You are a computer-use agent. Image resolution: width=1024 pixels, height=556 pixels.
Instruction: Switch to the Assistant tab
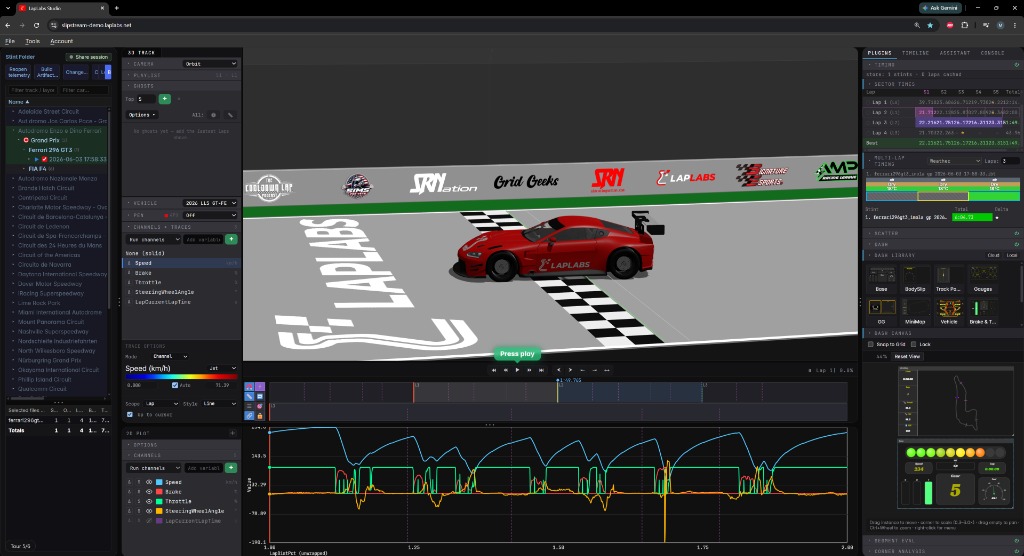[955, 53]
